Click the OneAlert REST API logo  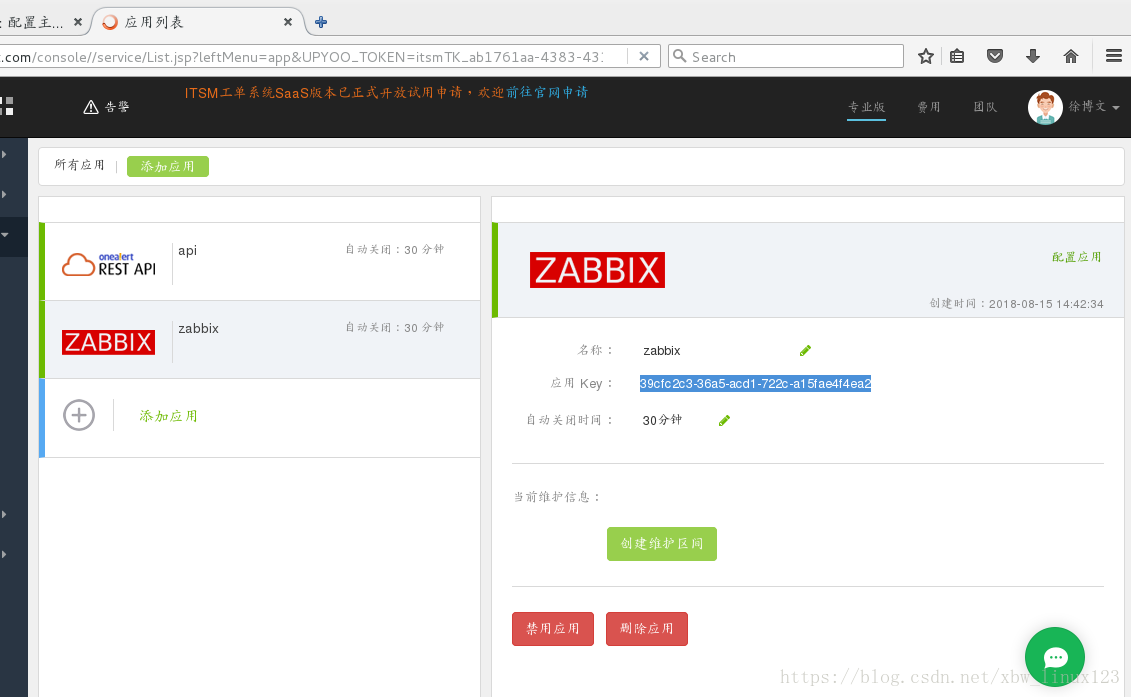109,264
